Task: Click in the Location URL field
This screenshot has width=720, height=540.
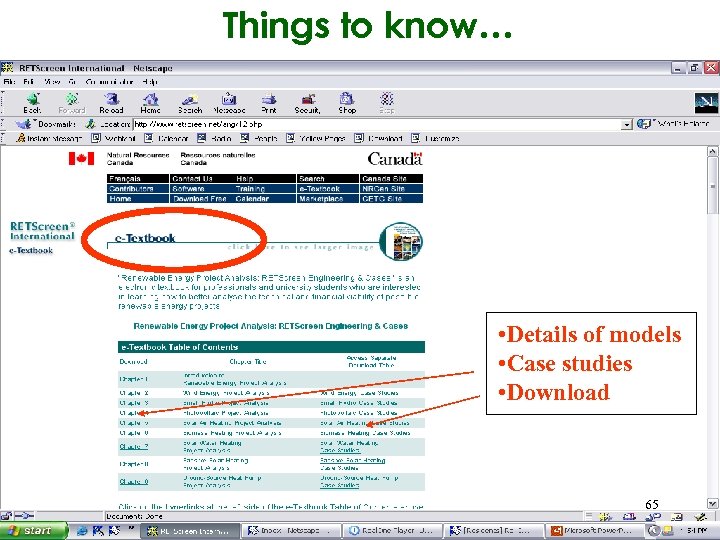Action: pyautogui.click(x=377, y=124)
